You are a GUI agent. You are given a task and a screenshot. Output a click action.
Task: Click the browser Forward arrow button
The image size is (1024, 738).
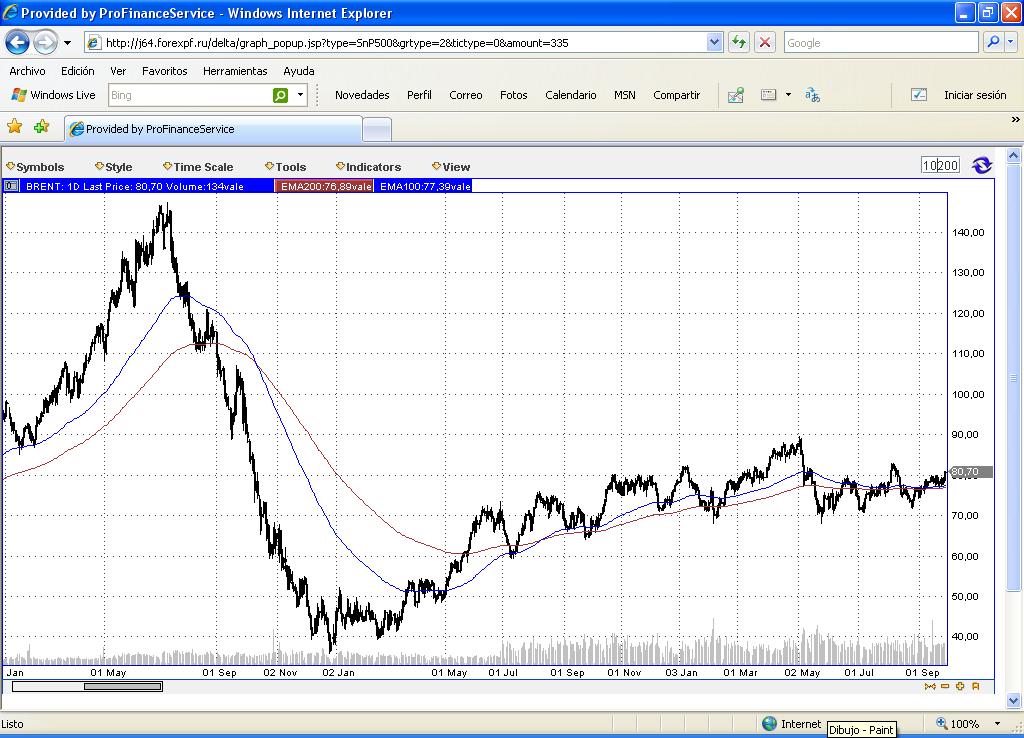(x=45, y=43)
